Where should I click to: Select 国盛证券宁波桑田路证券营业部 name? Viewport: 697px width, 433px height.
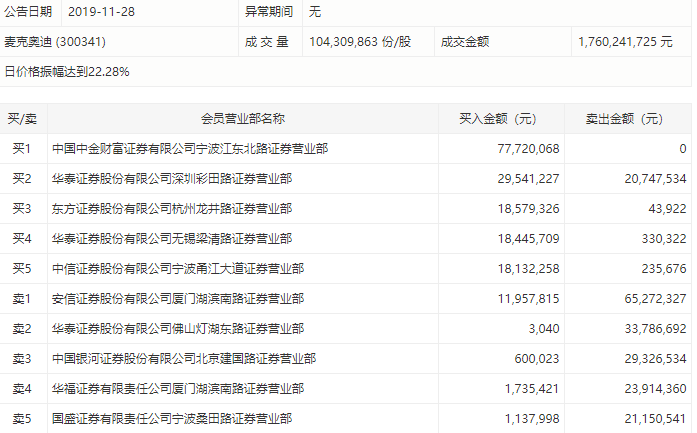coord(172,419)
